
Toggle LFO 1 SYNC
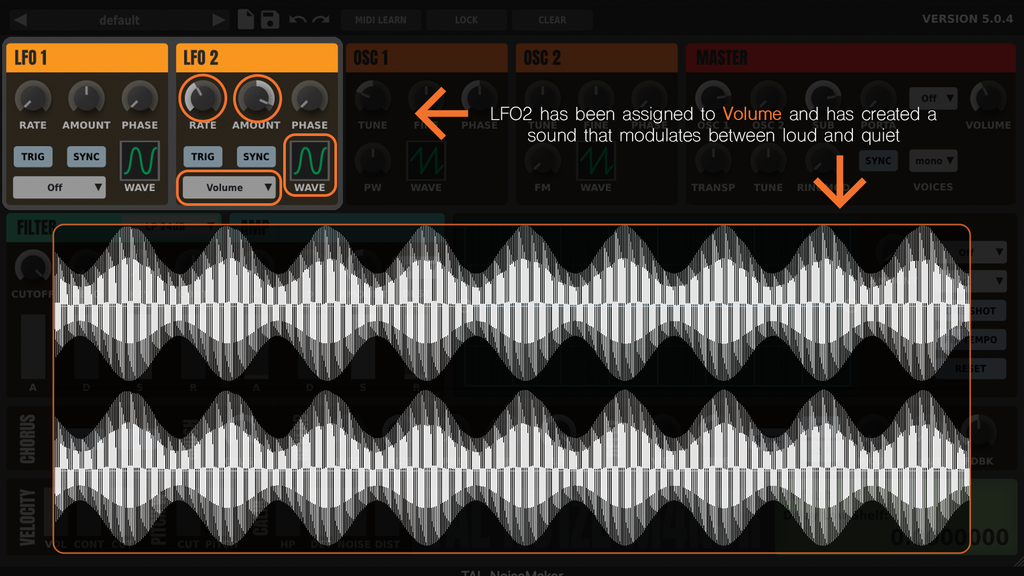(x=86, y=157)
